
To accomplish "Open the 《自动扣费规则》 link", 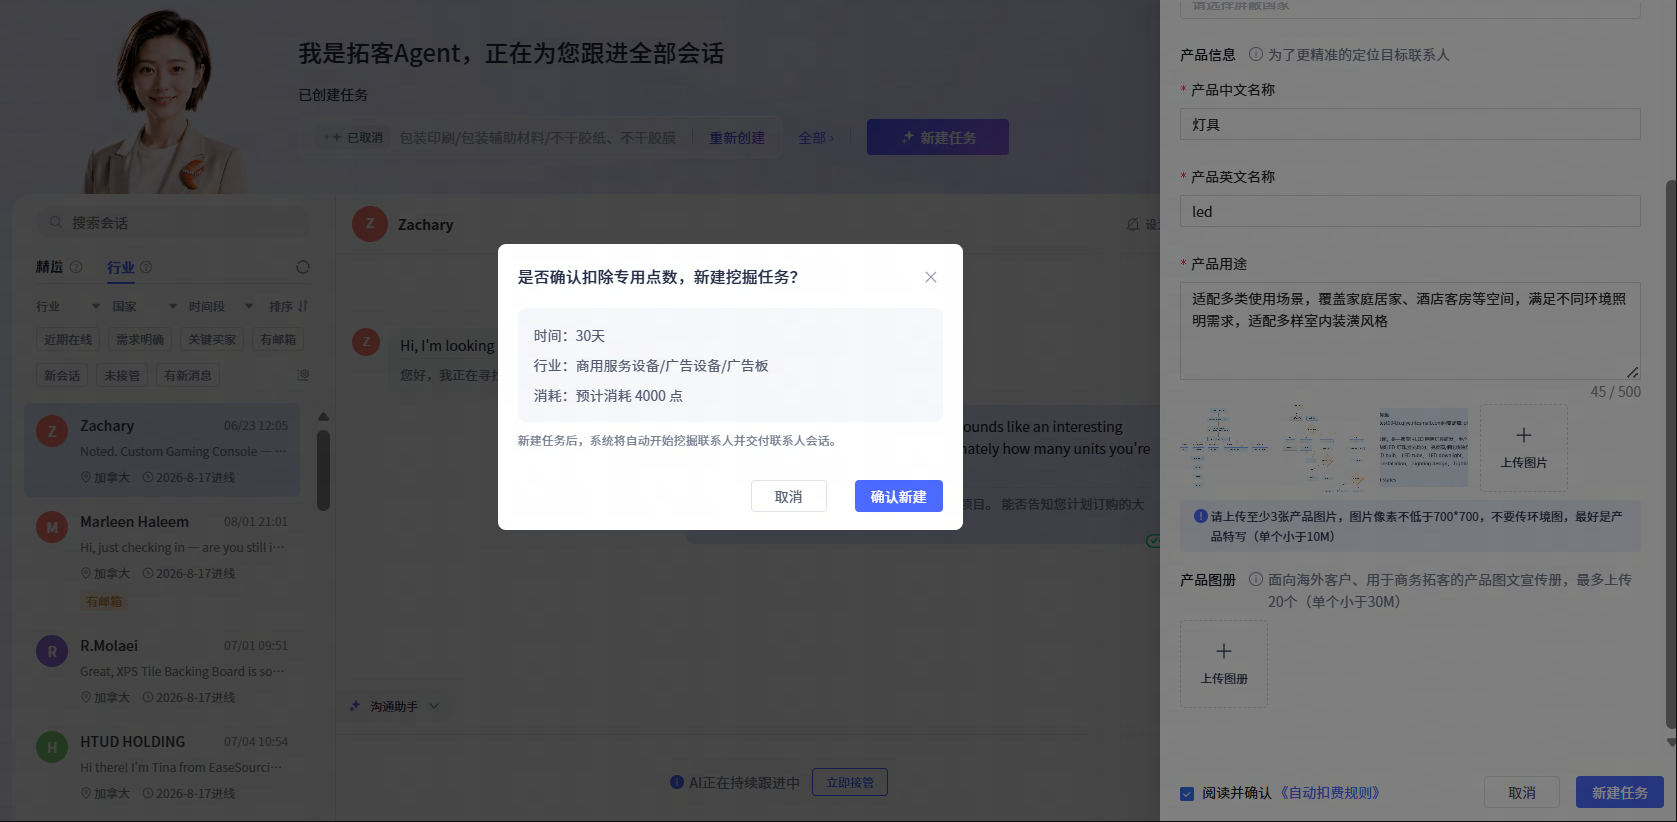I will 1329,793.
